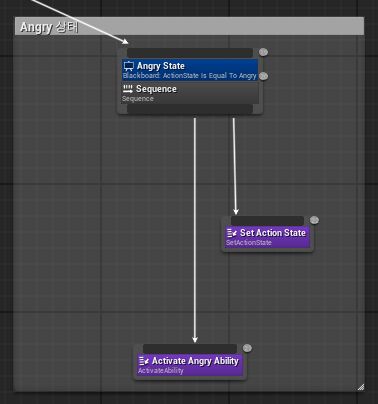378x404 pixels.
Task: Click the input pin atop Activate Angry Ability
Action: click(190, 349)
